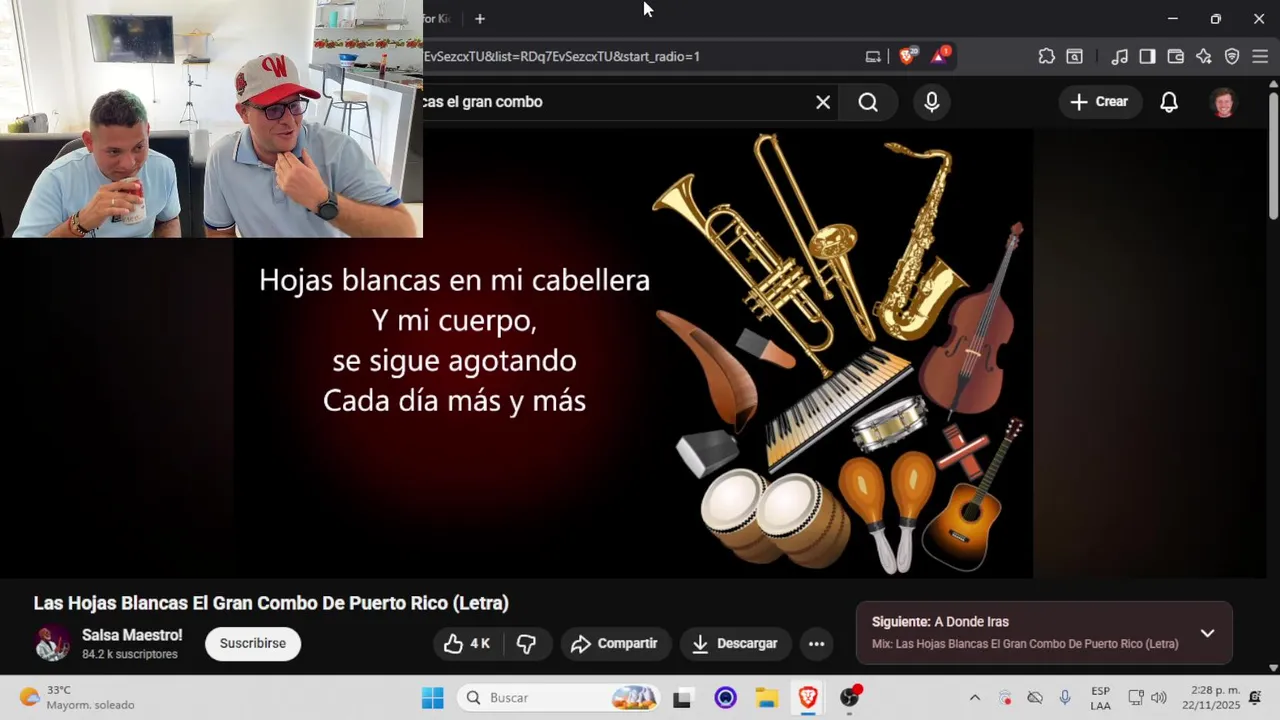1280x720 pixels.
Task: Open the browser hamburger main menu
Action: [x=1260, y=57]
